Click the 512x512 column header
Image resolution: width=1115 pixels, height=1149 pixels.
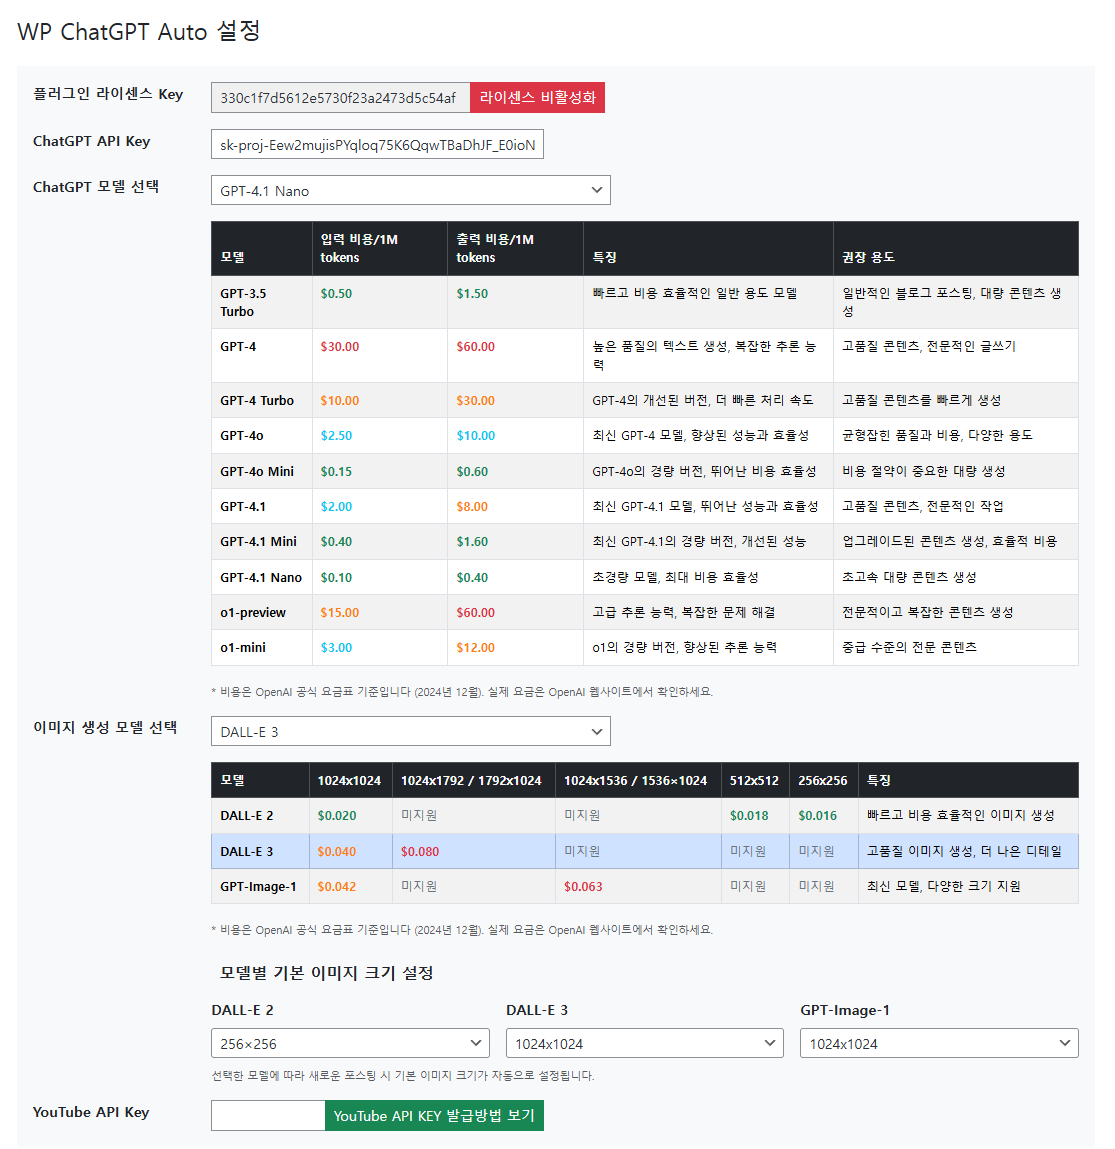[x=755, y=780]
